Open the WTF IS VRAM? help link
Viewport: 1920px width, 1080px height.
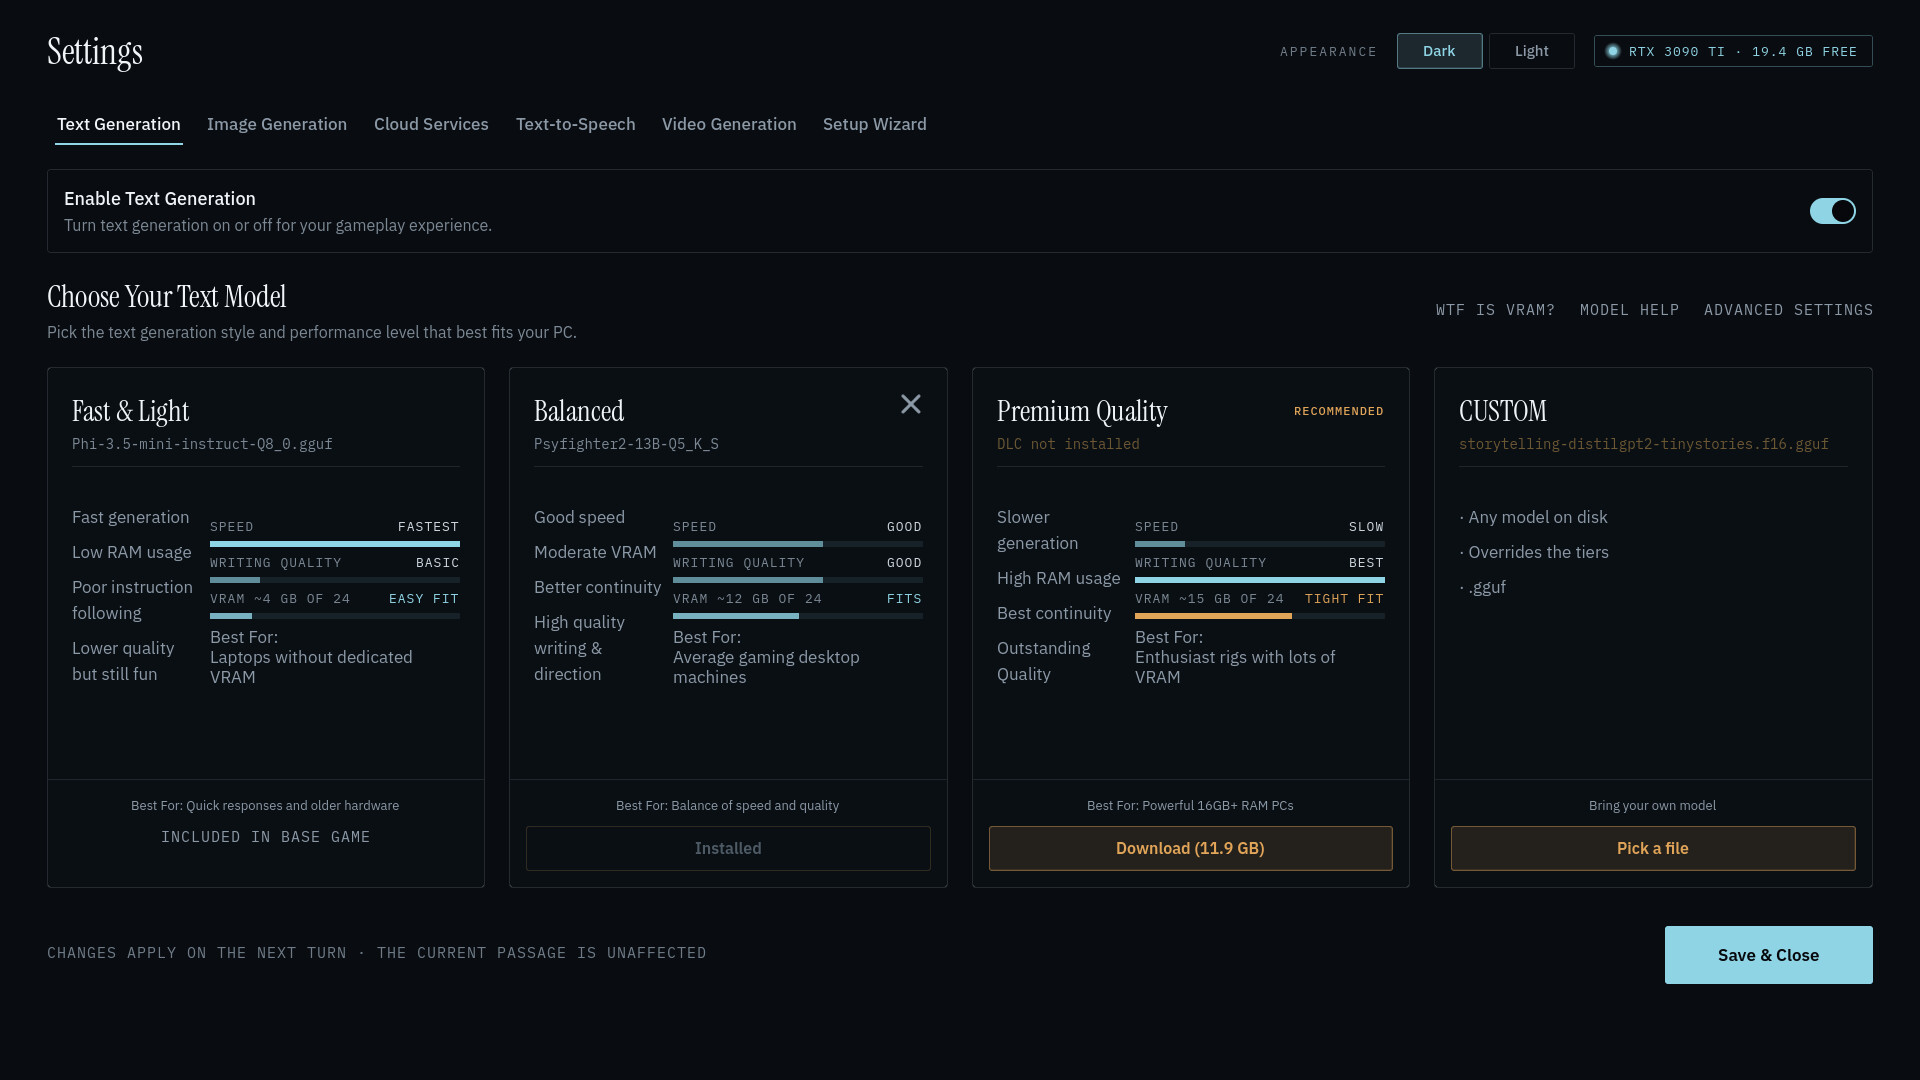tap(1495, 310)
